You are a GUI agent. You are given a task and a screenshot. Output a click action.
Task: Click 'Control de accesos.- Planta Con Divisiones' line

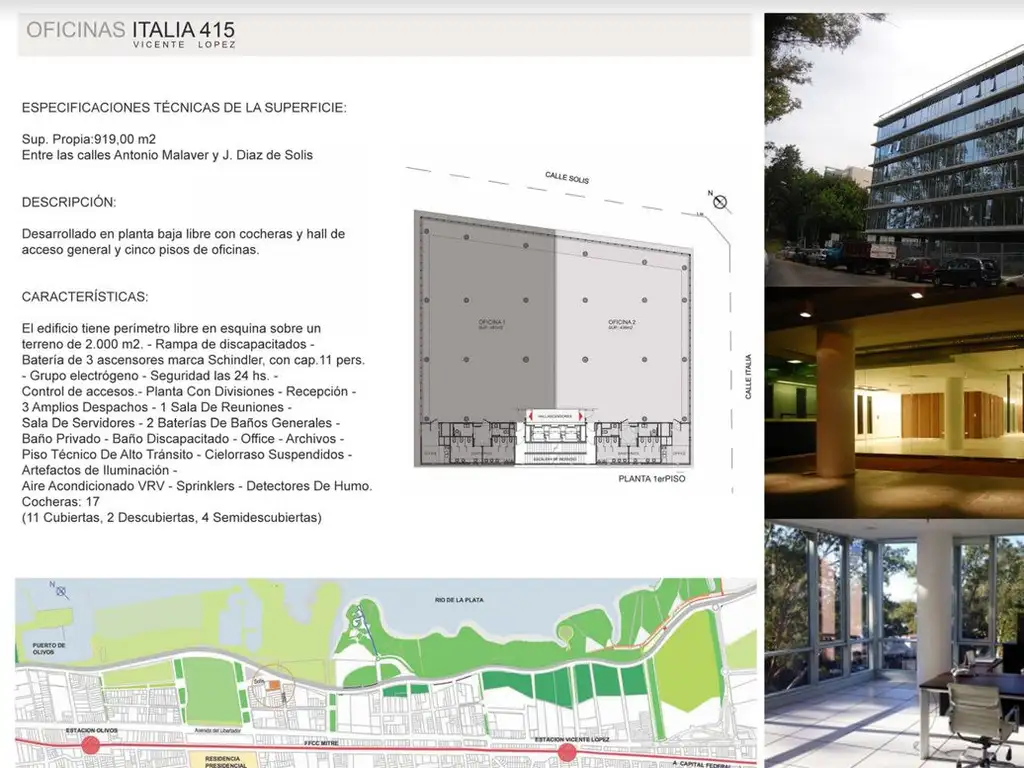189,391
